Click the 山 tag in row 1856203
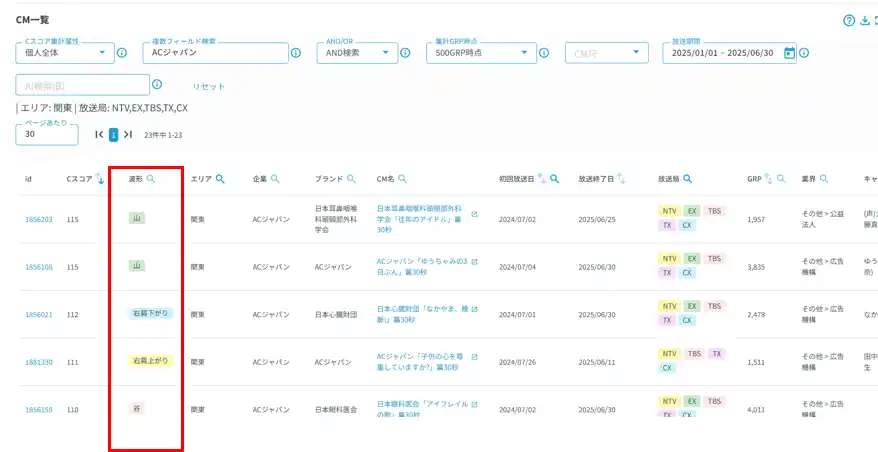Image resolution: width=878 pixels, height=452 pixels. tap(137, 218)
